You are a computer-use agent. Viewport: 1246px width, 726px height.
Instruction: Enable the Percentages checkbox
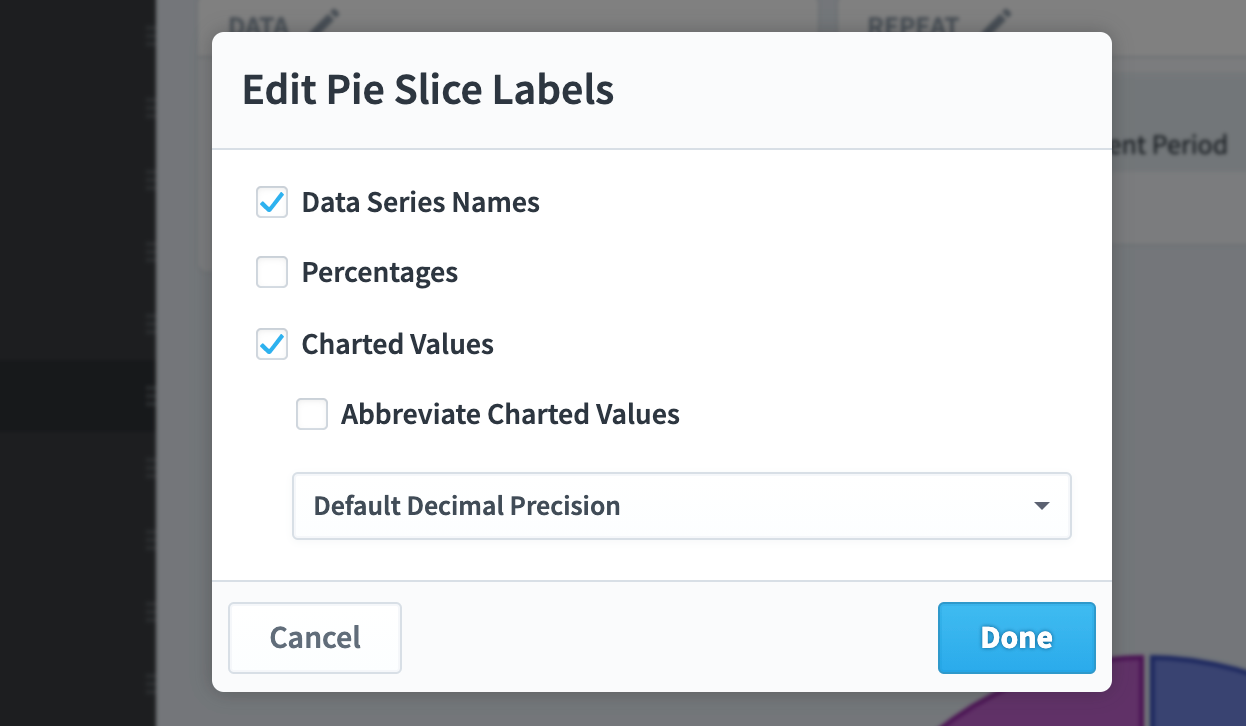(272, 272)
